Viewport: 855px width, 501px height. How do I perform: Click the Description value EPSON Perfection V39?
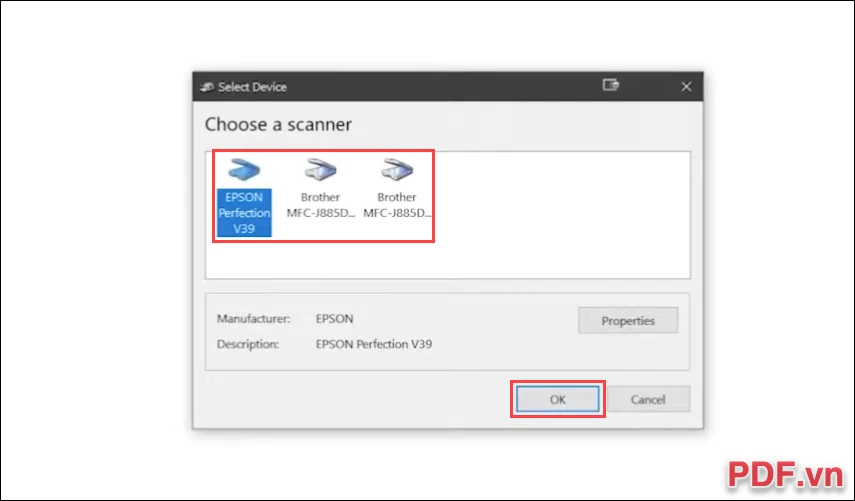pyautogui.click(x=374, y=344)
